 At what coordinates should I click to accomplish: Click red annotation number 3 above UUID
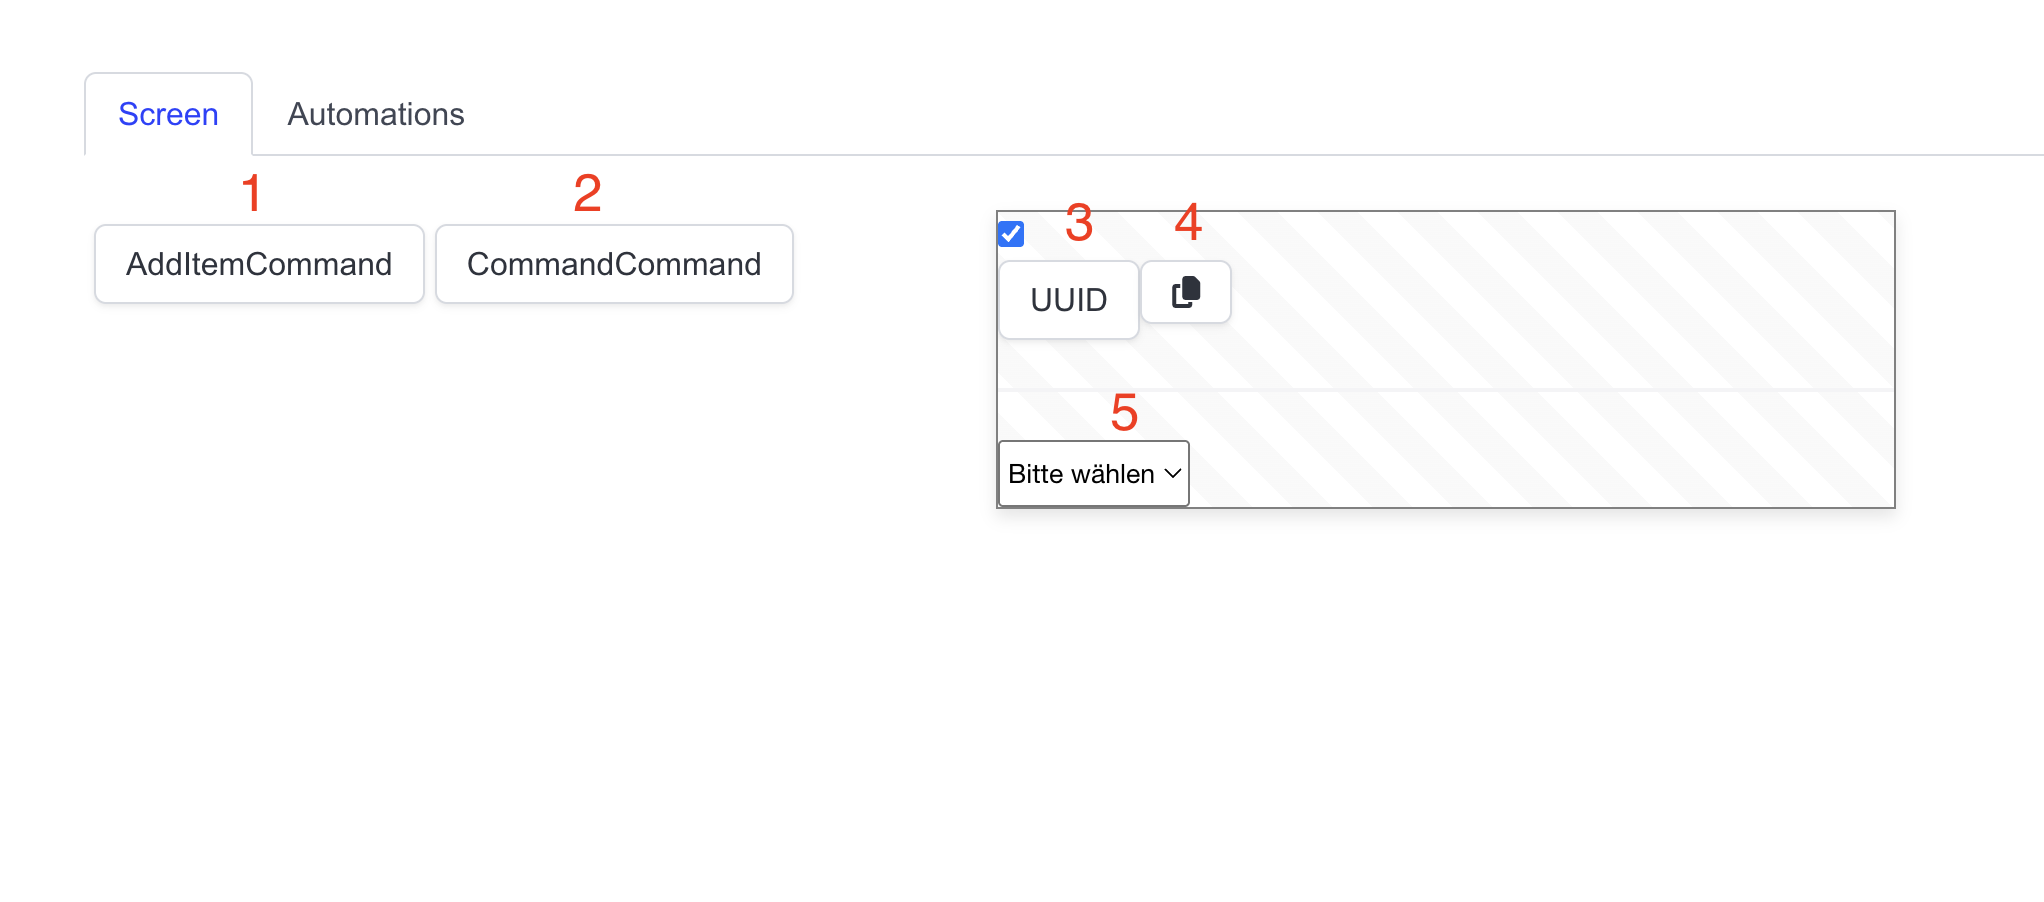1078,222
